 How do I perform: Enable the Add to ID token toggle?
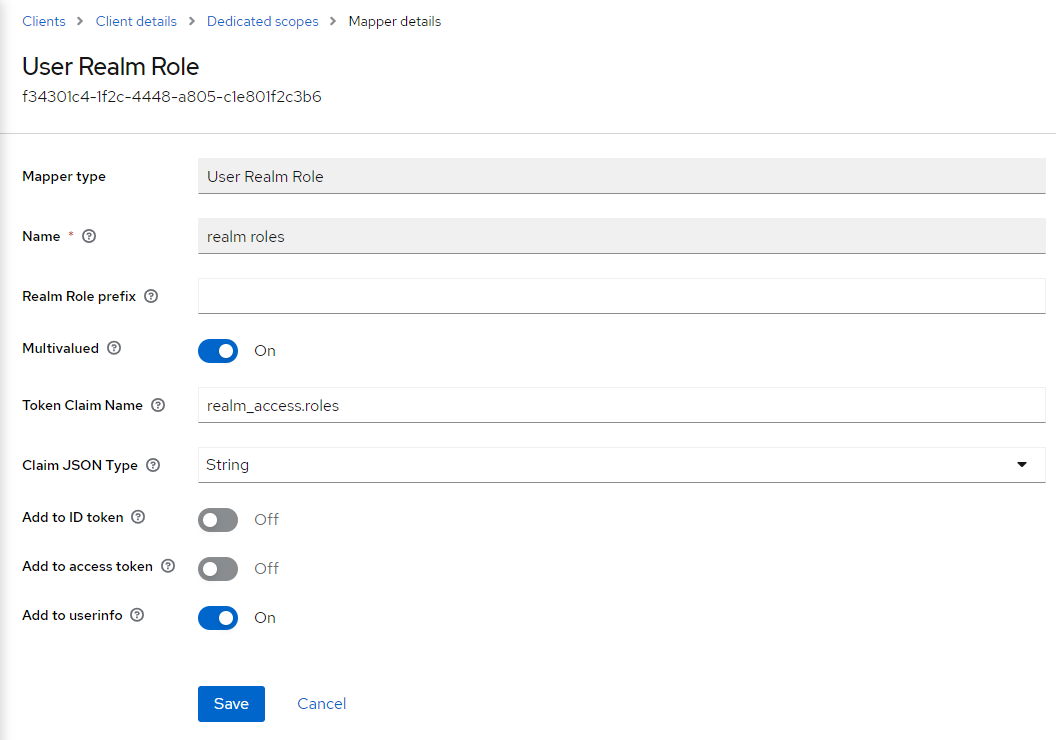218,519
